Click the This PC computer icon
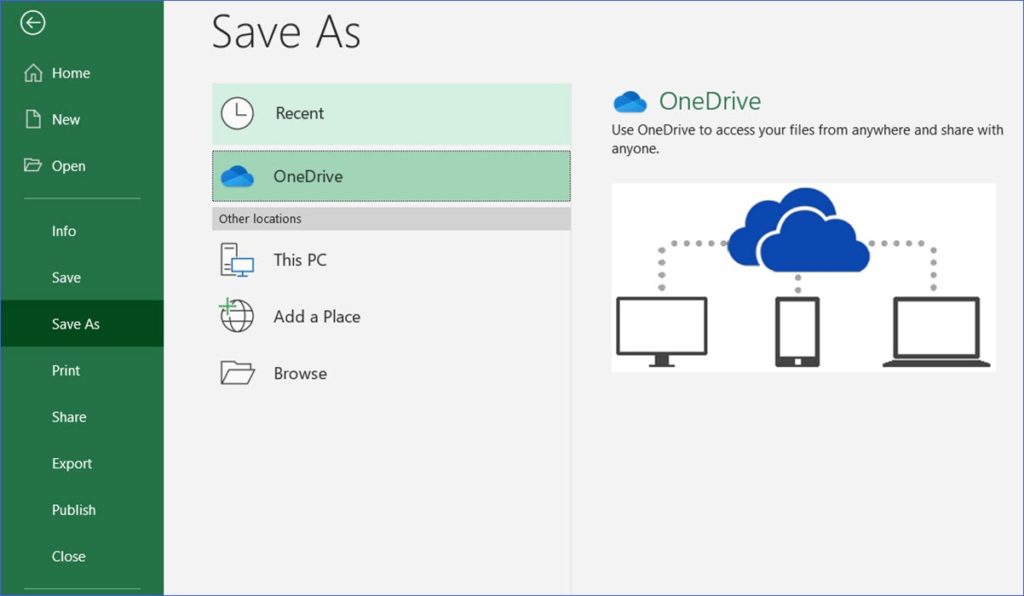This screenshot has height=596, width=1024. point(237,260)
